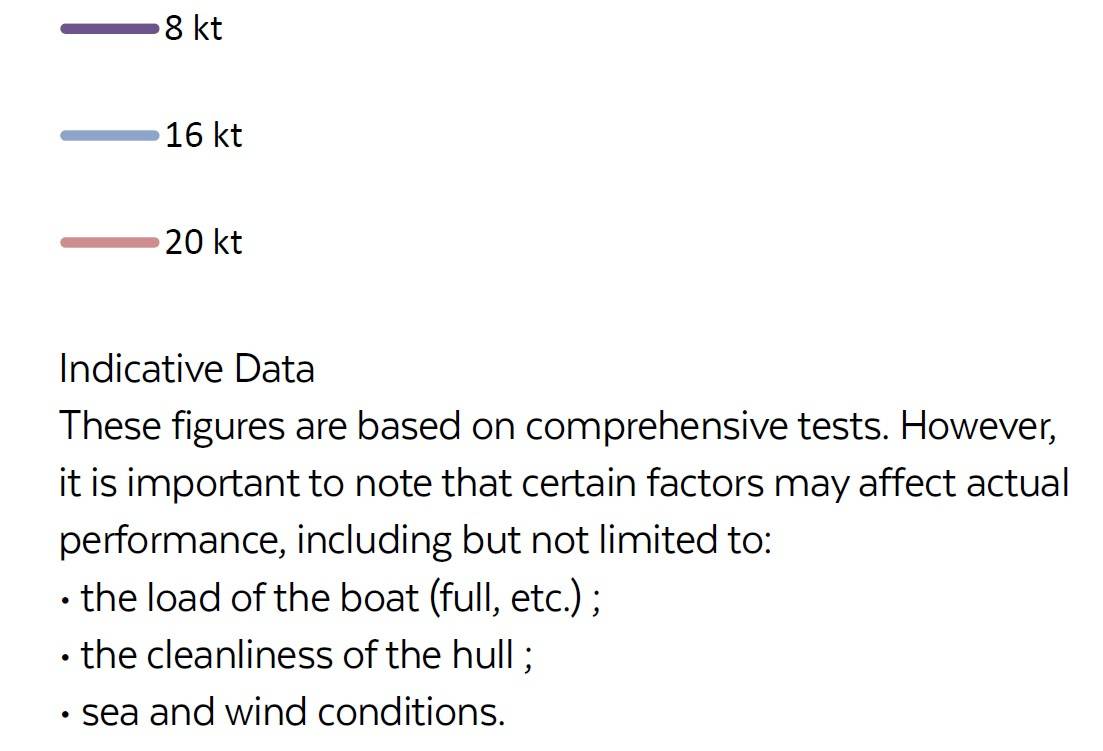Click the line starting "it is important"
Image resolution: width=1103 pixels, height=751 pixels.
tap(564, 484)
